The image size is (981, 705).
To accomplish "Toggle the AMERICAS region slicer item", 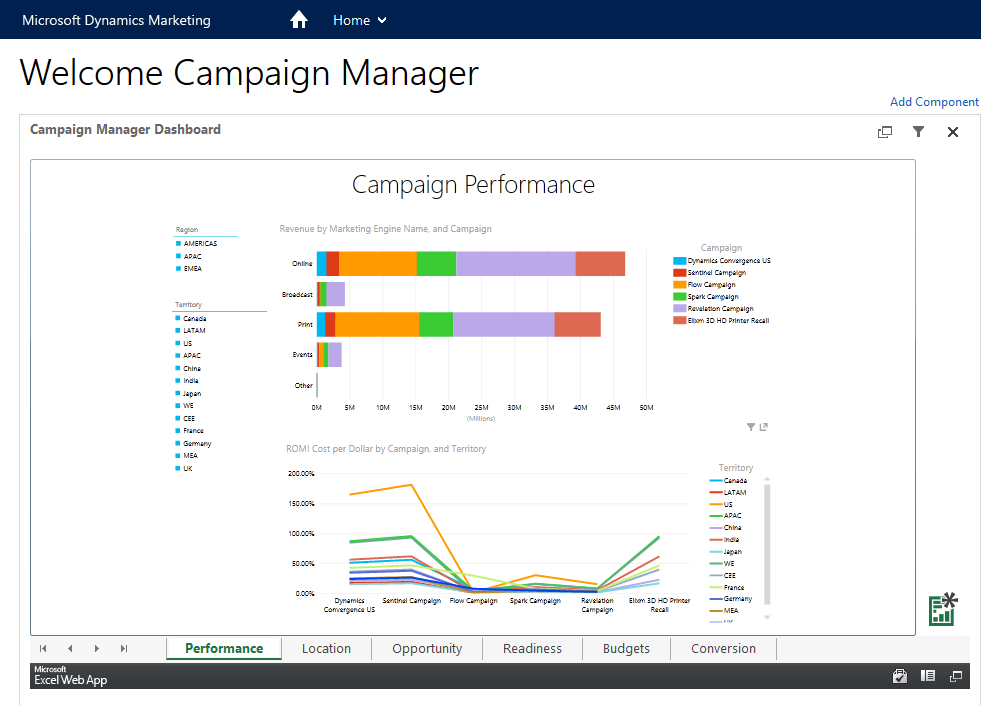I will point(196,243).
